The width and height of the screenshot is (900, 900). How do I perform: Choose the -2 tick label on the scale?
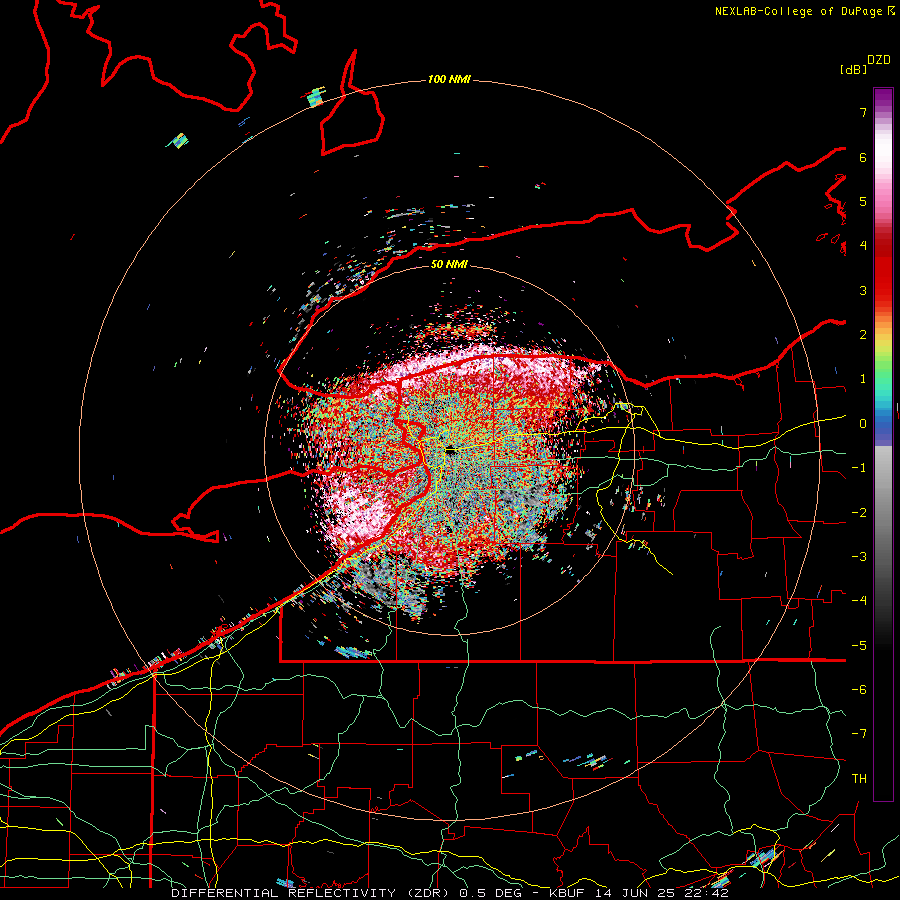[859, 513]
